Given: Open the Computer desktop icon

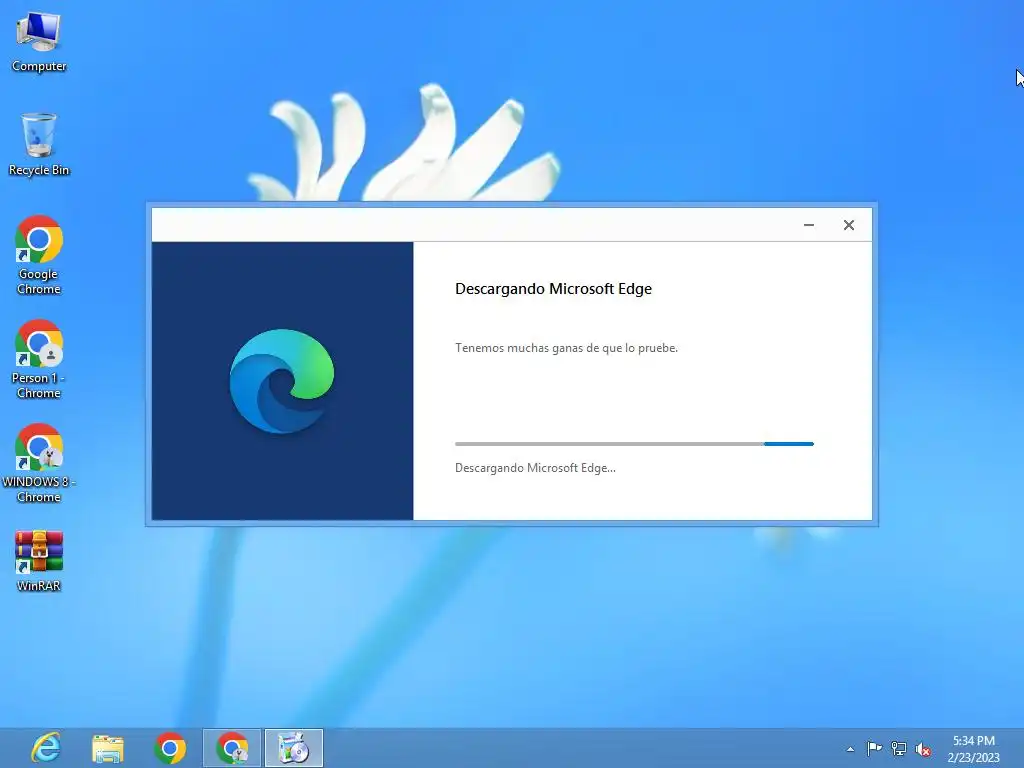Looking at the screenshot, I should (39, 42).
